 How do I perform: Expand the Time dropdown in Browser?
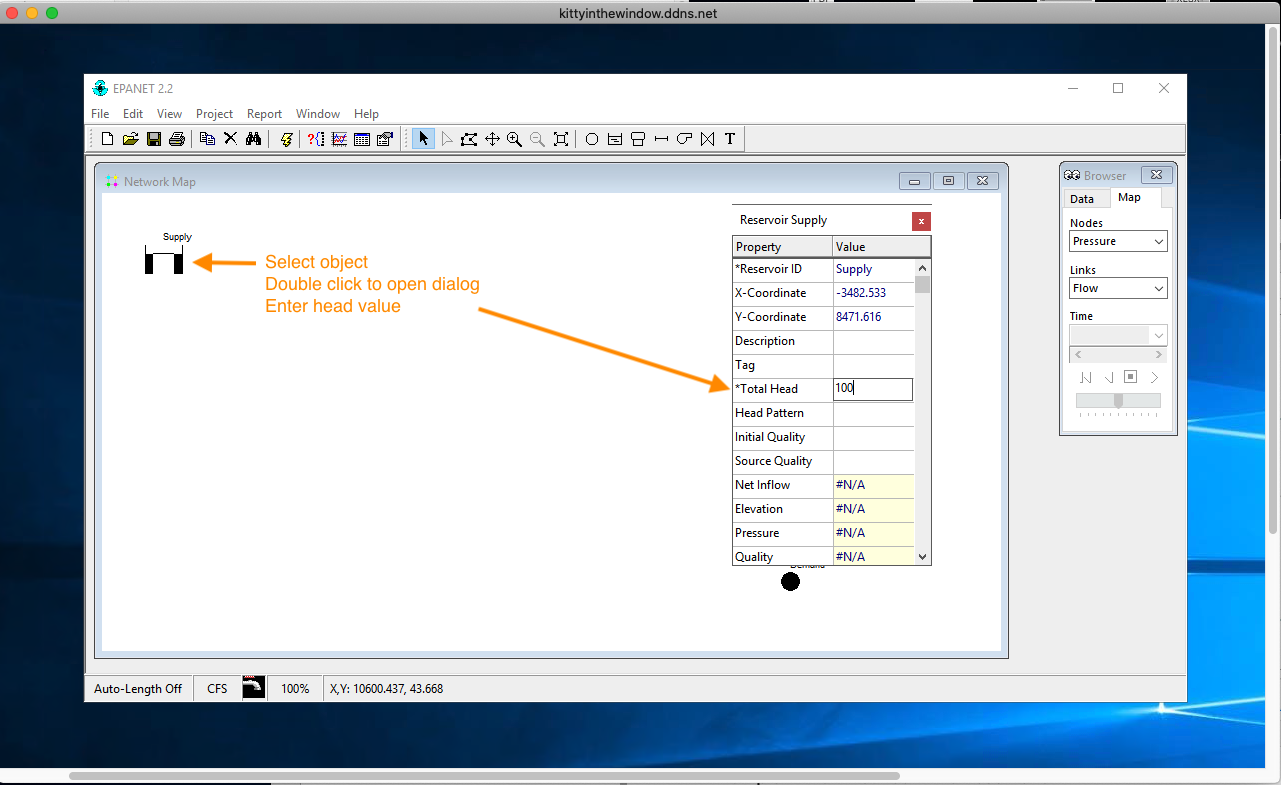[1158, 335]
